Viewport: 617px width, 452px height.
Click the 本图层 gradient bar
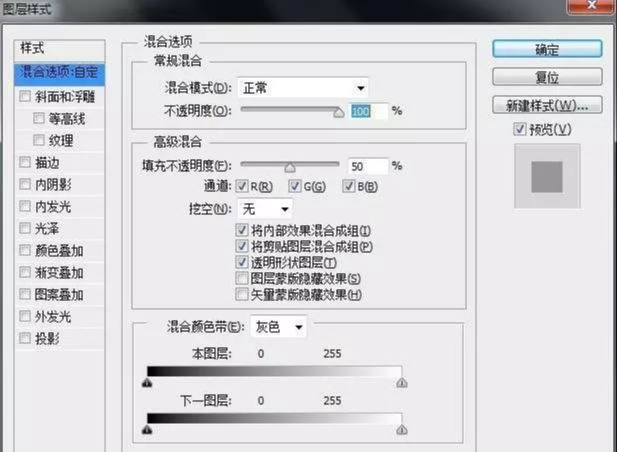click(x=274, y=371)
